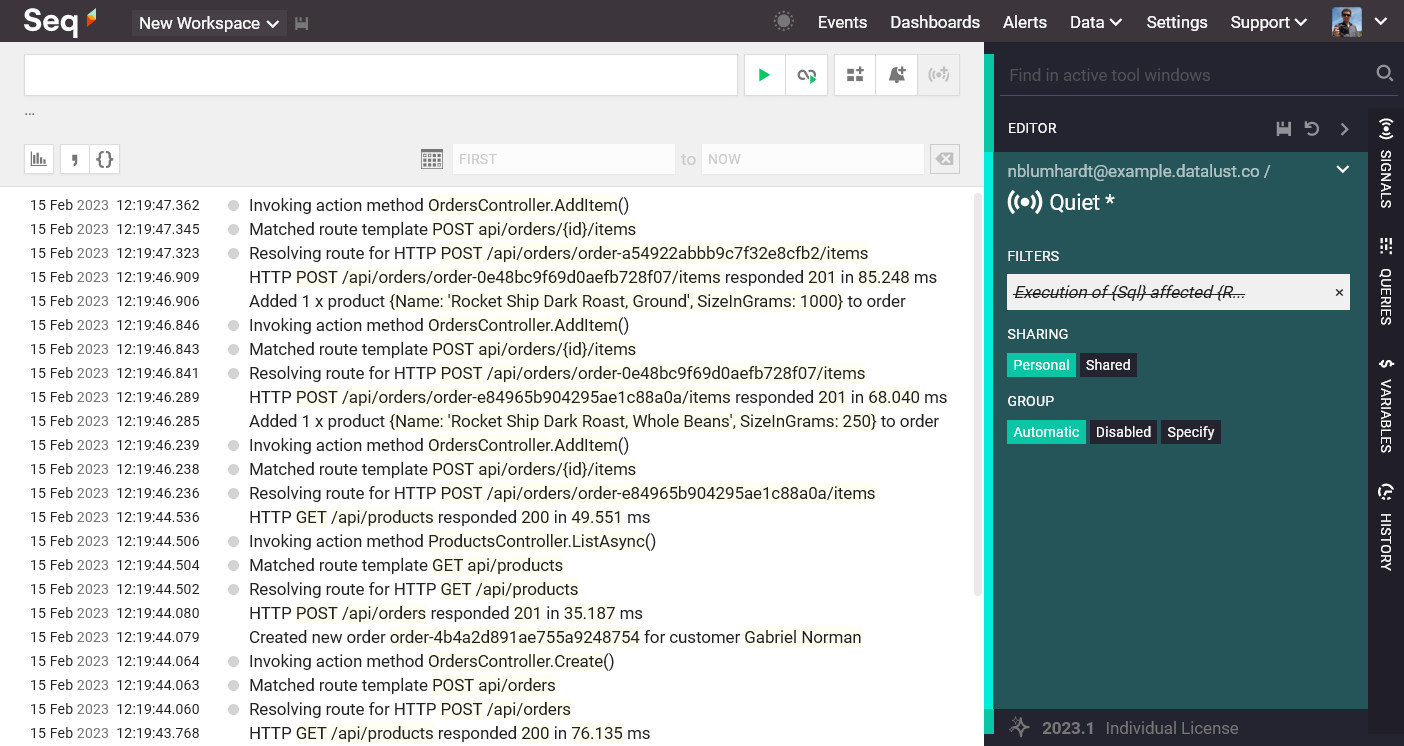Focus the main query input box
1404x746 pixels.
point(381,75)
